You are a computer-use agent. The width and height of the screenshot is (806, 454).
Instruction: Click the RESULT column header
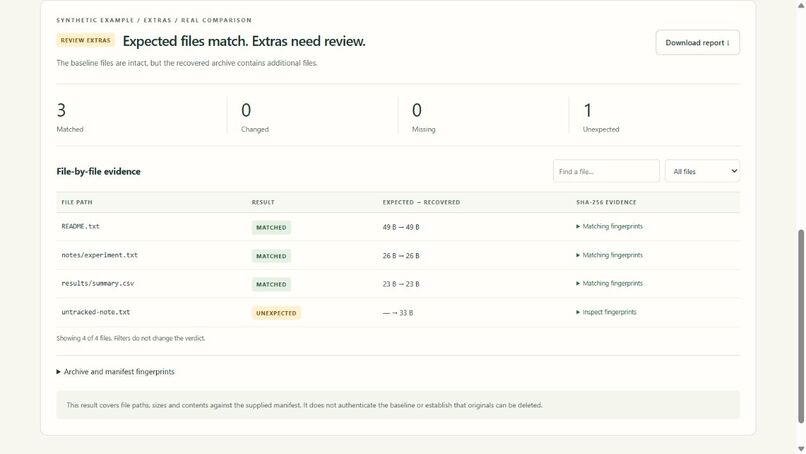pyautogui.click(x=263, y=202)
